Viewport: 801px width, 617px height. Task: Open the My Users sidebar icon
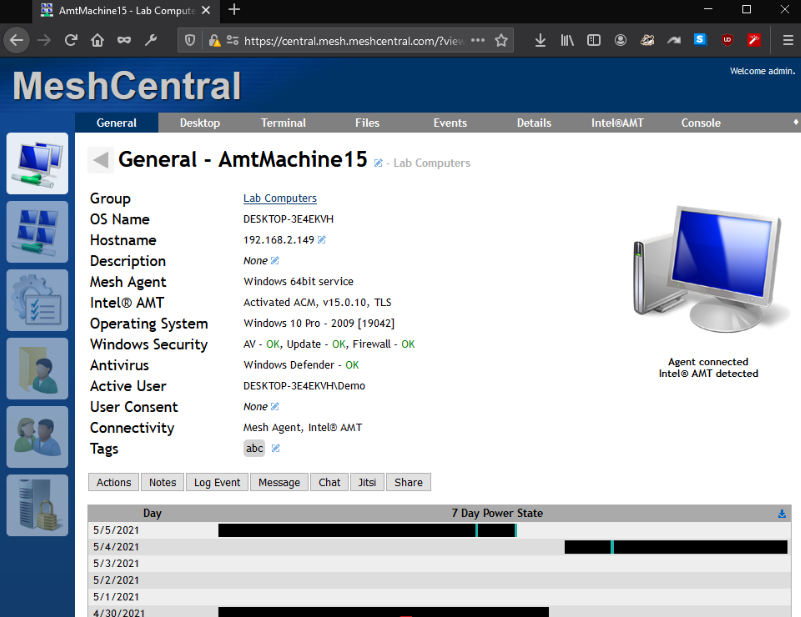(x=38, y=437)
